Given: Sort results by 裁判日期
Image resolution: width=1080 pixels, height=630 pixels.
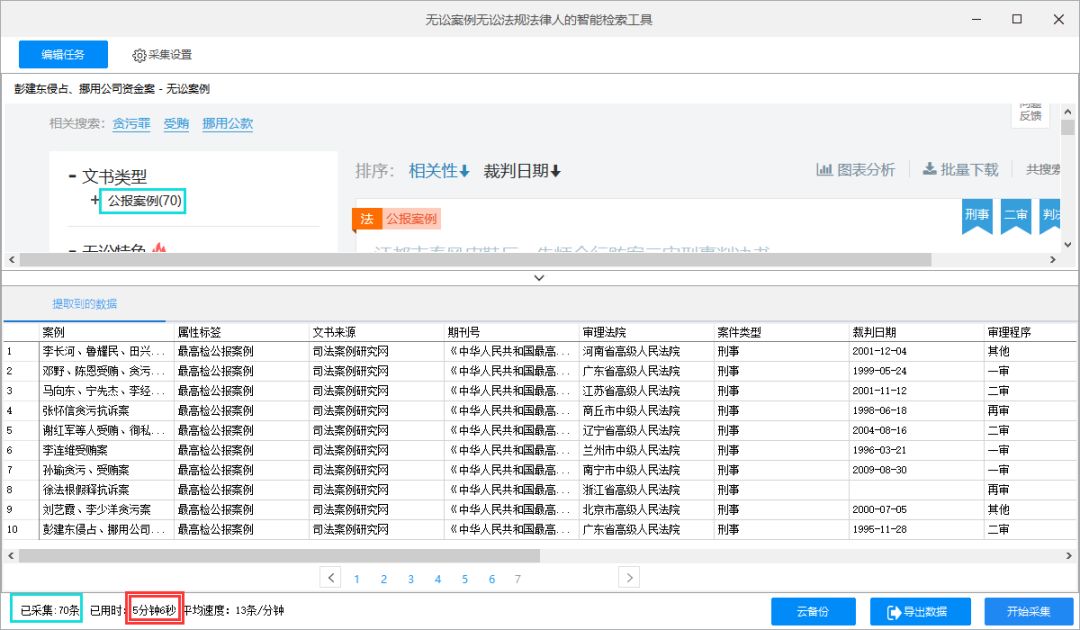Looking at the screenshot, I should coord(522,171).
